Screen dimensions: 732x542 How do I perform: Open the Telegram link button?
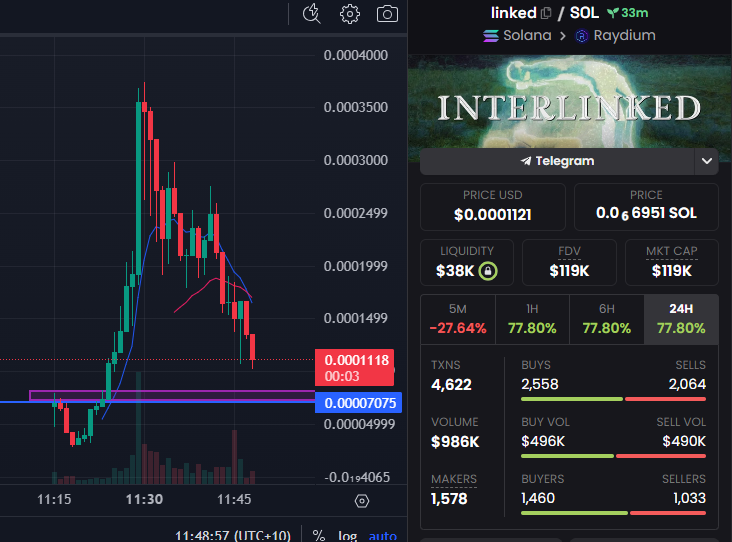[x=557, y=161]
